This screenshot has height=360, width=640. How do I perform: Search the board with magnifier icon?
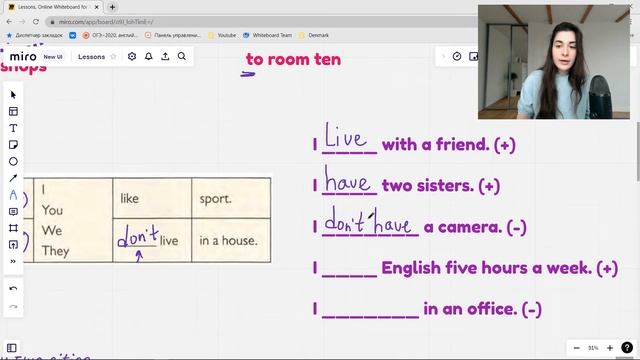pyautogui.click(x=182, y=56)
